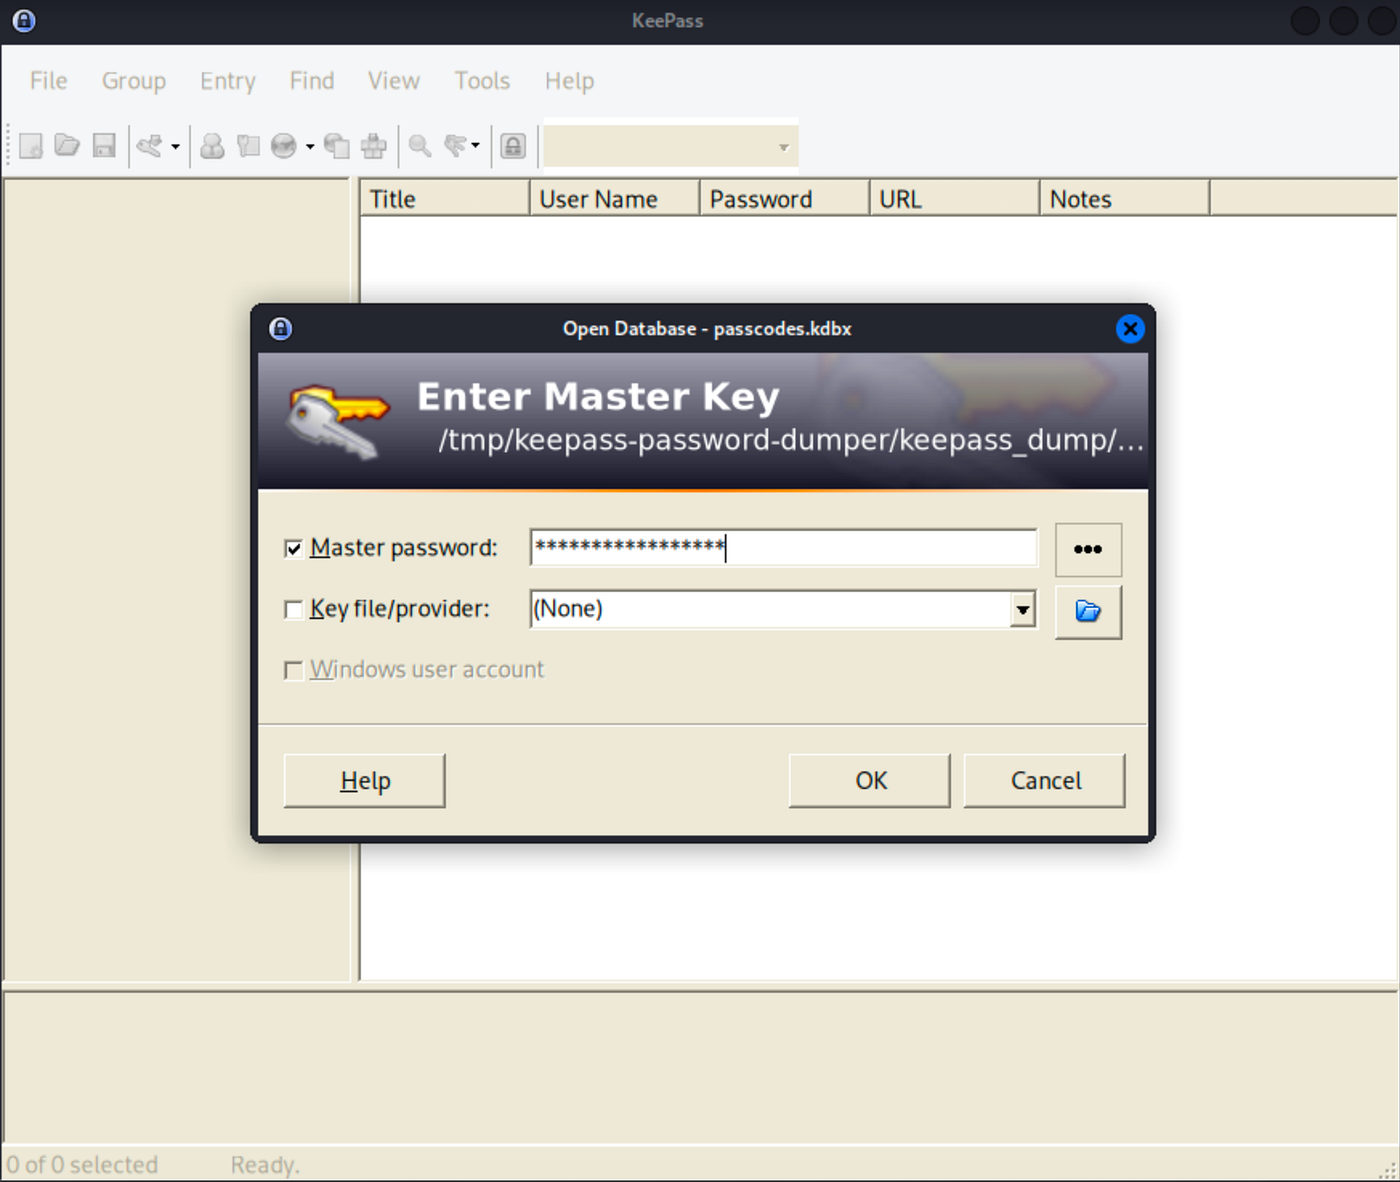Browse for key file with folder button
Screen dimensions: 1400x1182
tap(1088, 611)
